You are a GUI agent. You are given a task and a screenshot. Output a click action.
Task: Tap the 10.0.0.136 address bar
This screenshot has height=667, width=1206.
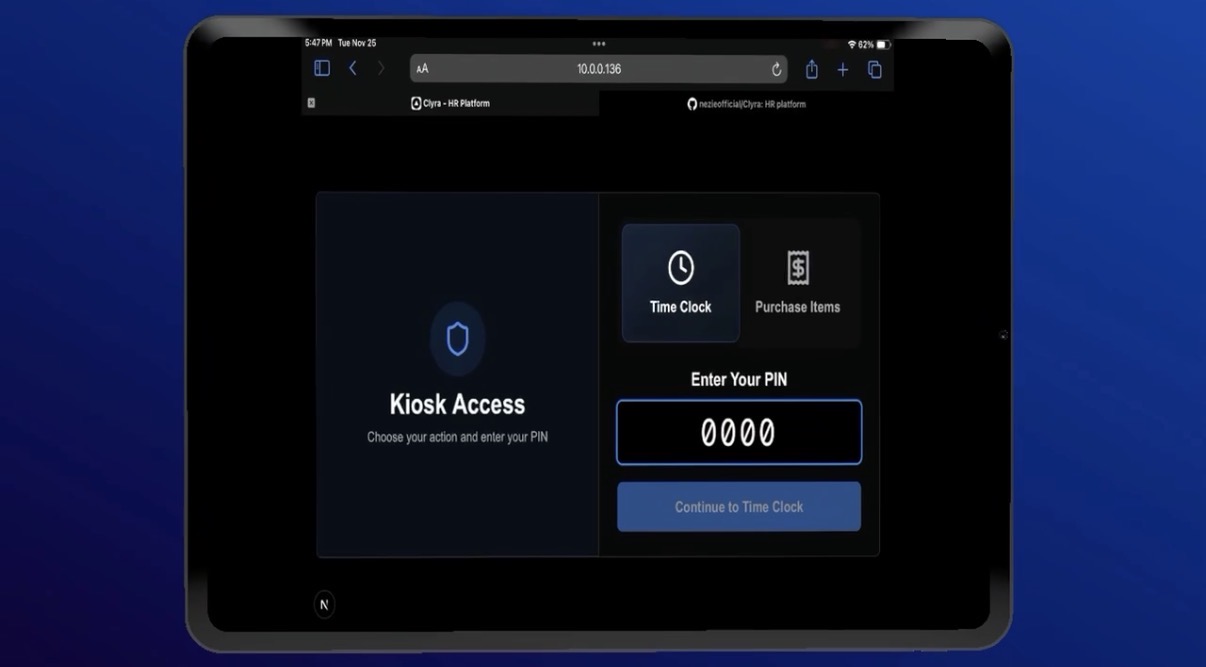point(598,69)
